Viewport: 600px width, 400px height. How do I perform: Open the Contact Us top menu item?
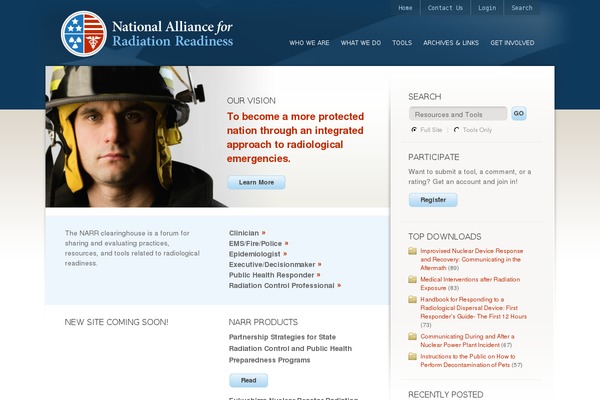point(445,8)
